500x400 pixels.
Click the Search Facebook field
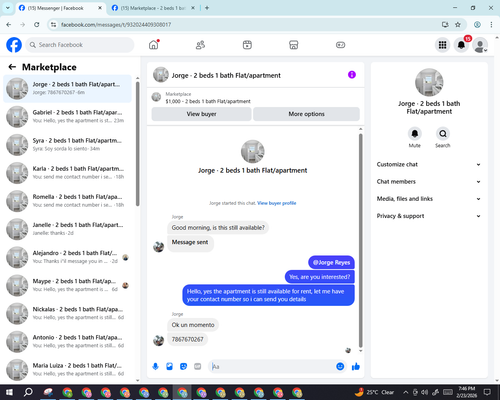(80, 45)
